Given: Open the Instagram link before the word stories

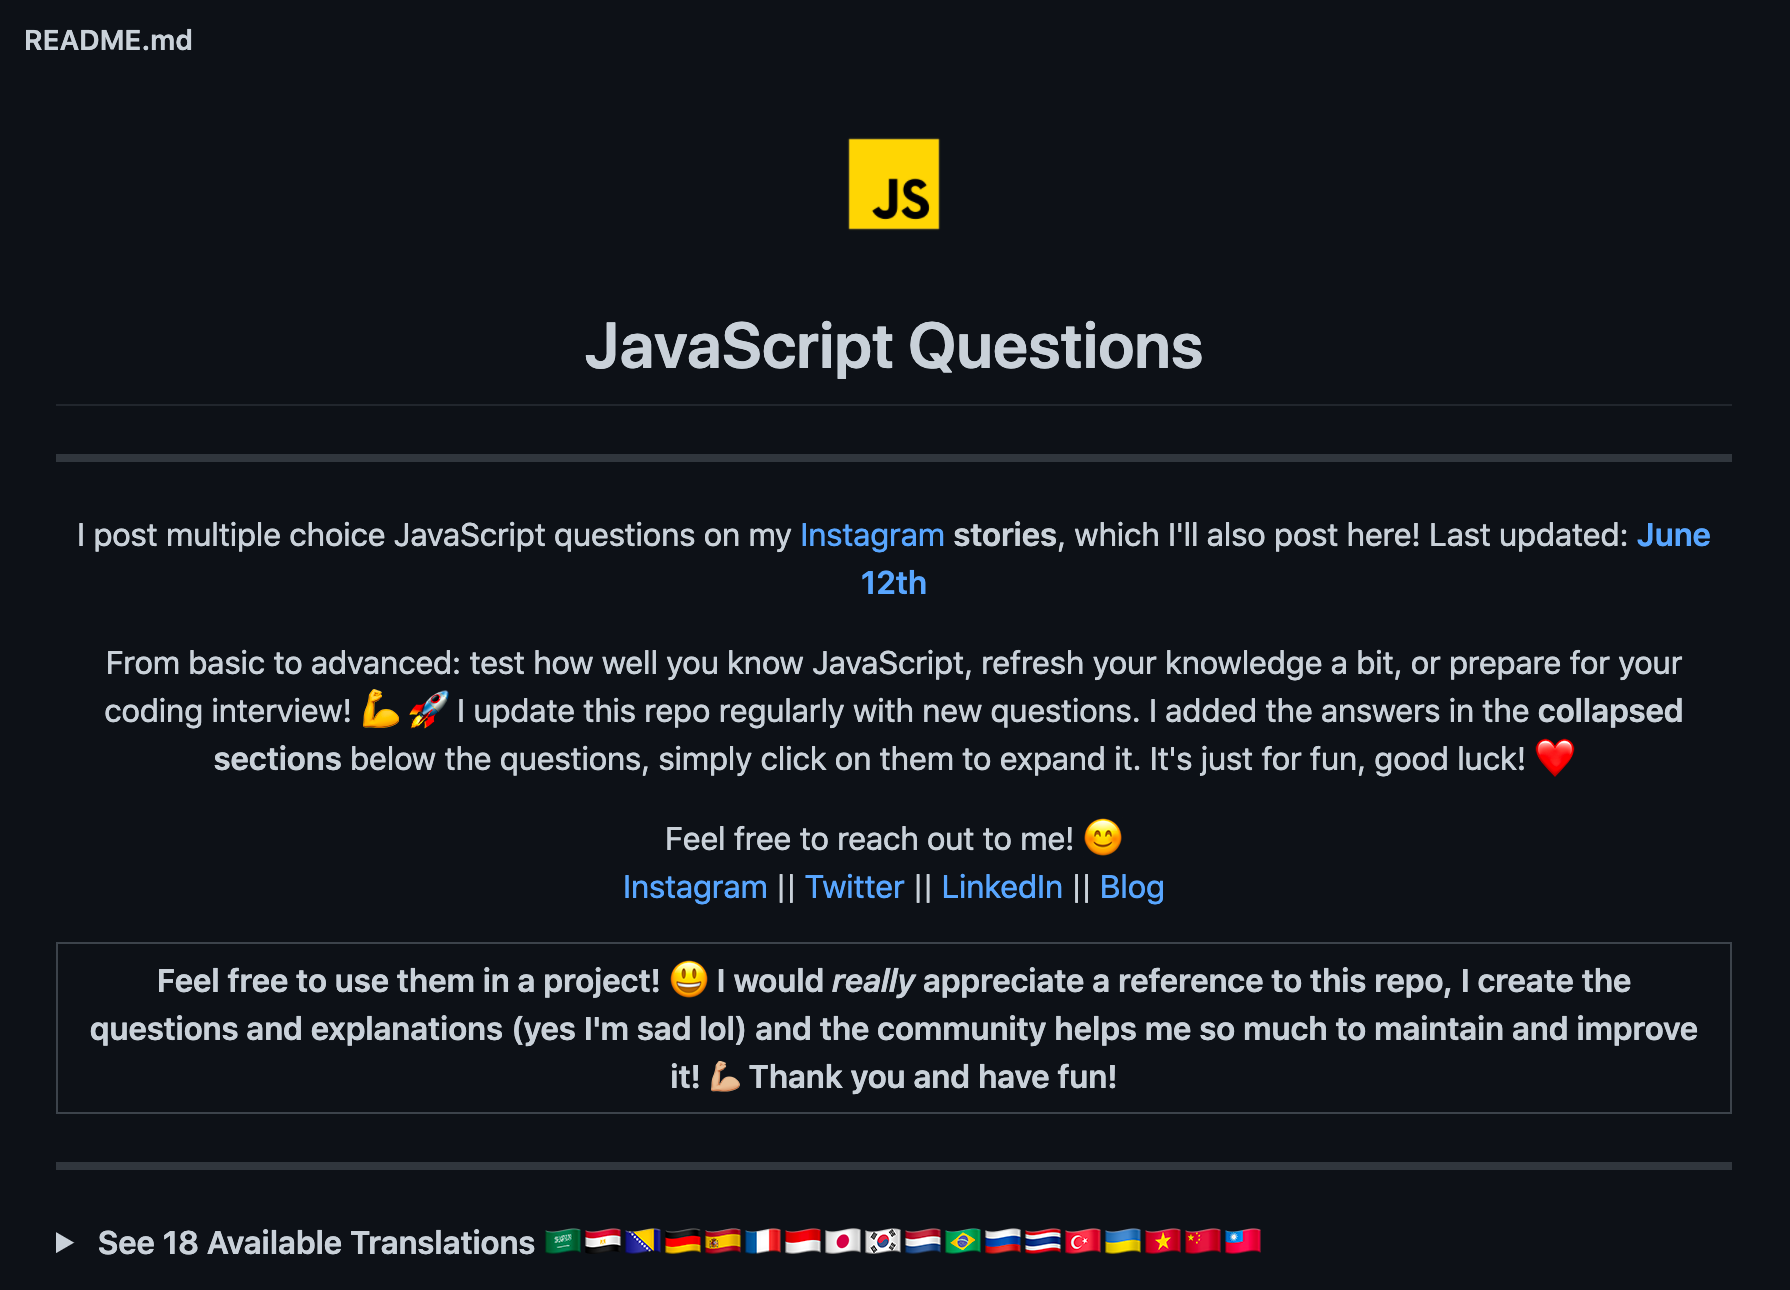Looking at the screenshot, I should point(872,535).
